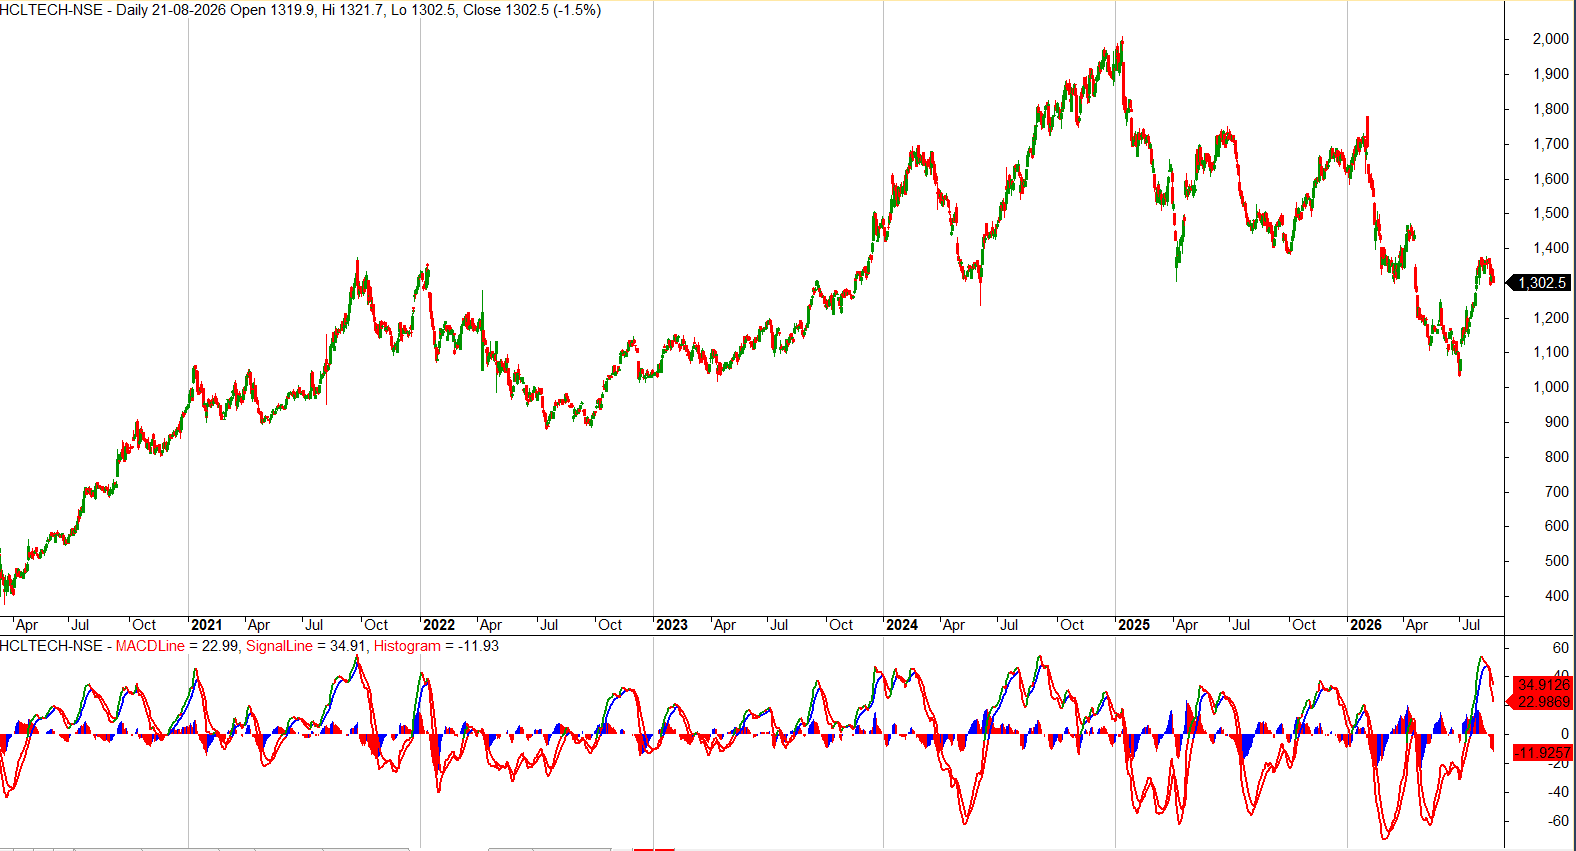Click the -40 label on the MACD axis

point(1558,792)
